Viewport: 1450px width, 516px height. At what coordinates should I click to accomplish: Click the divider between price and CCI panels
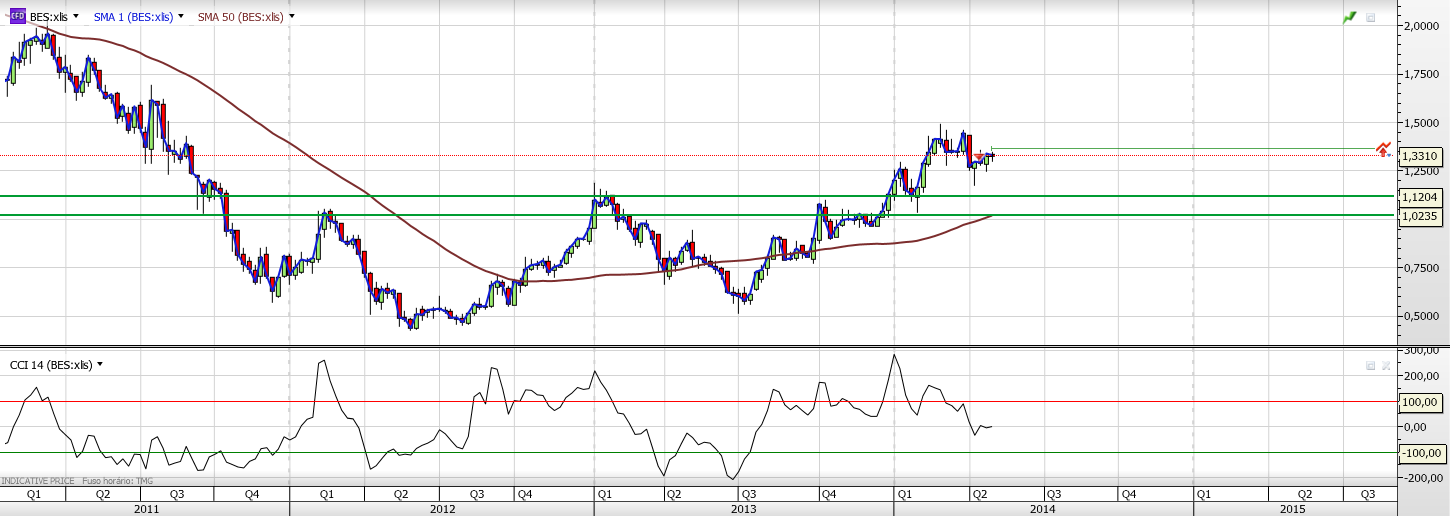point(700,347)
